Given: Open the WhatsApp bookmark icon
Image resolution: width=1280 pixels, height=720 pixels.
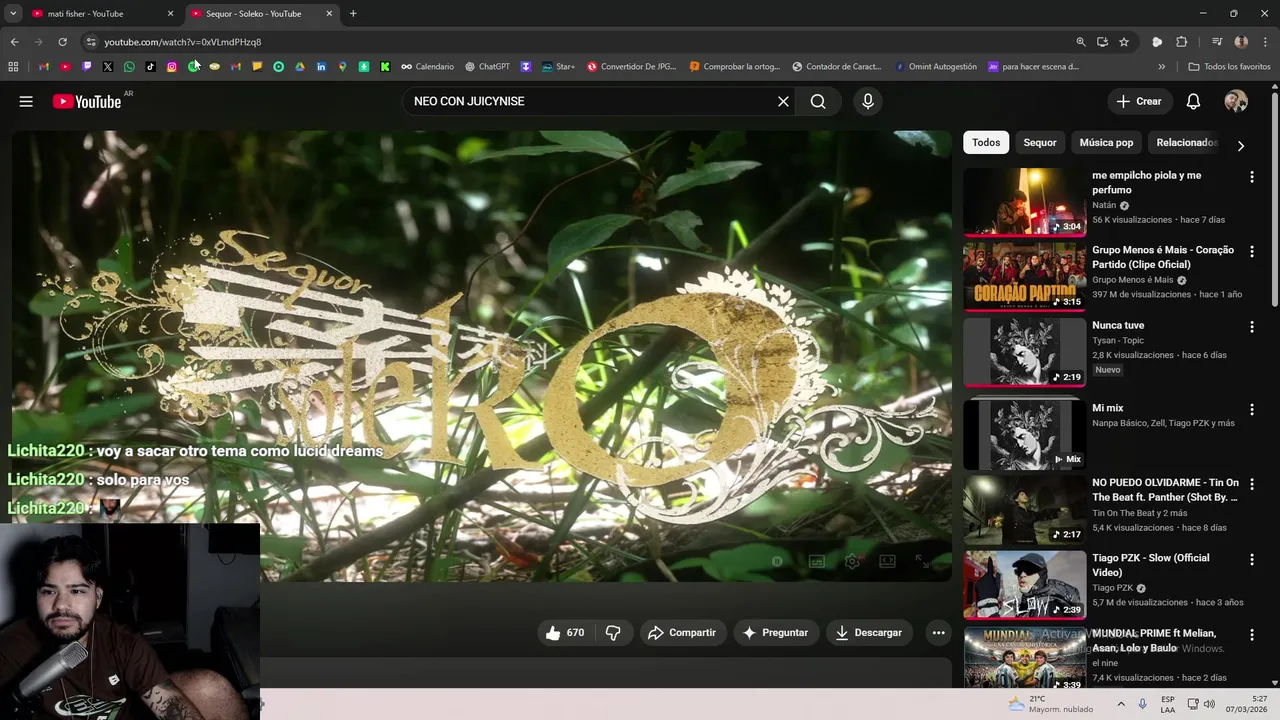Looking at the screenshot, I should pyautogui.click(x=129, y=67).
